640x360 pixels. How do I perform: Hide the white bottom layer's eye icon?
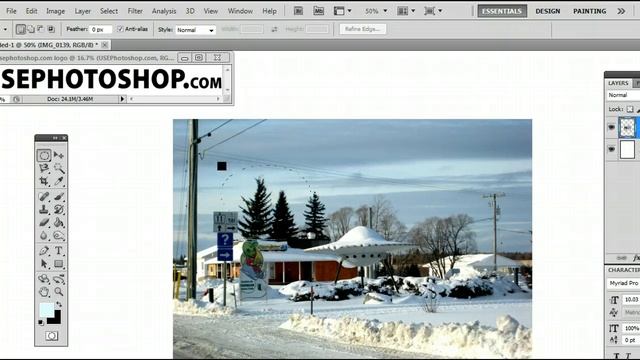pos(611,149)
